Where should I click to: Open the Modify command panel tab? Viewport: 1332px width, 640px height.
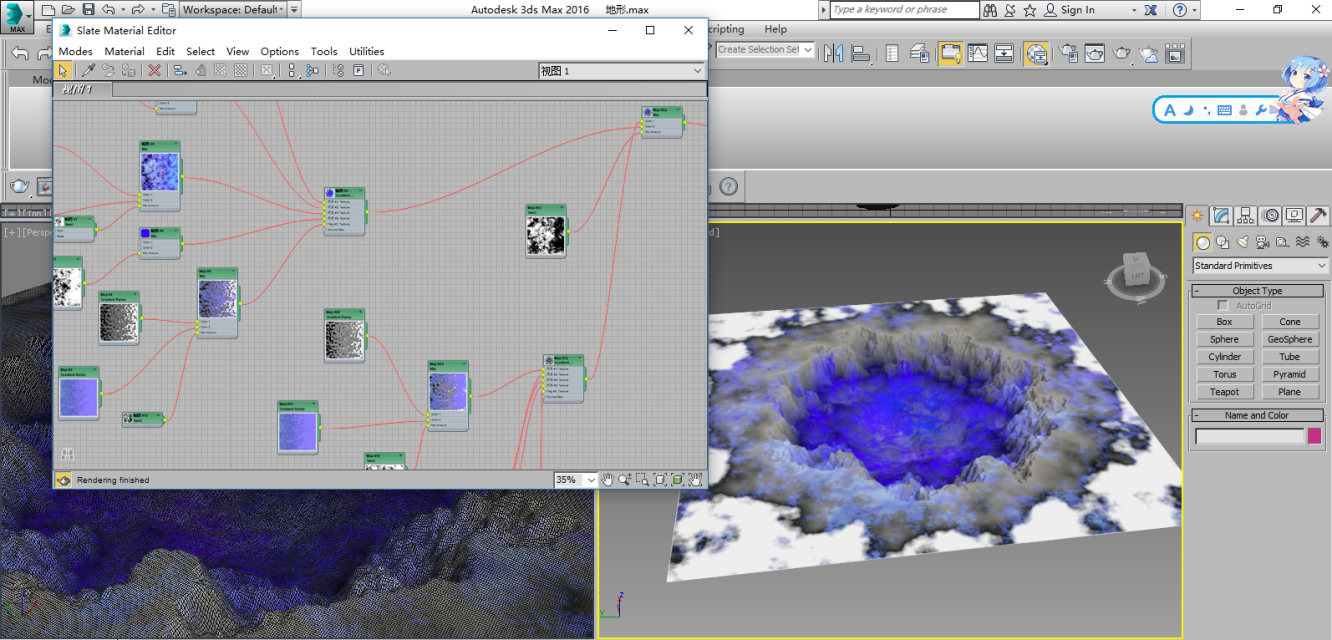(1221, 216)
